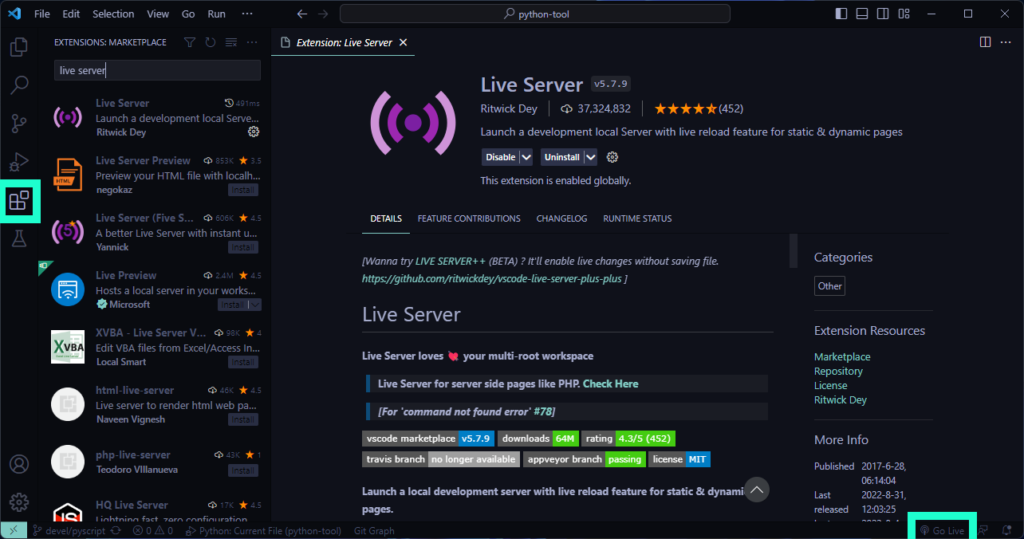Click the extension search input field
Viewport: 1024px width, 539px height.
(x=157, y=71)
